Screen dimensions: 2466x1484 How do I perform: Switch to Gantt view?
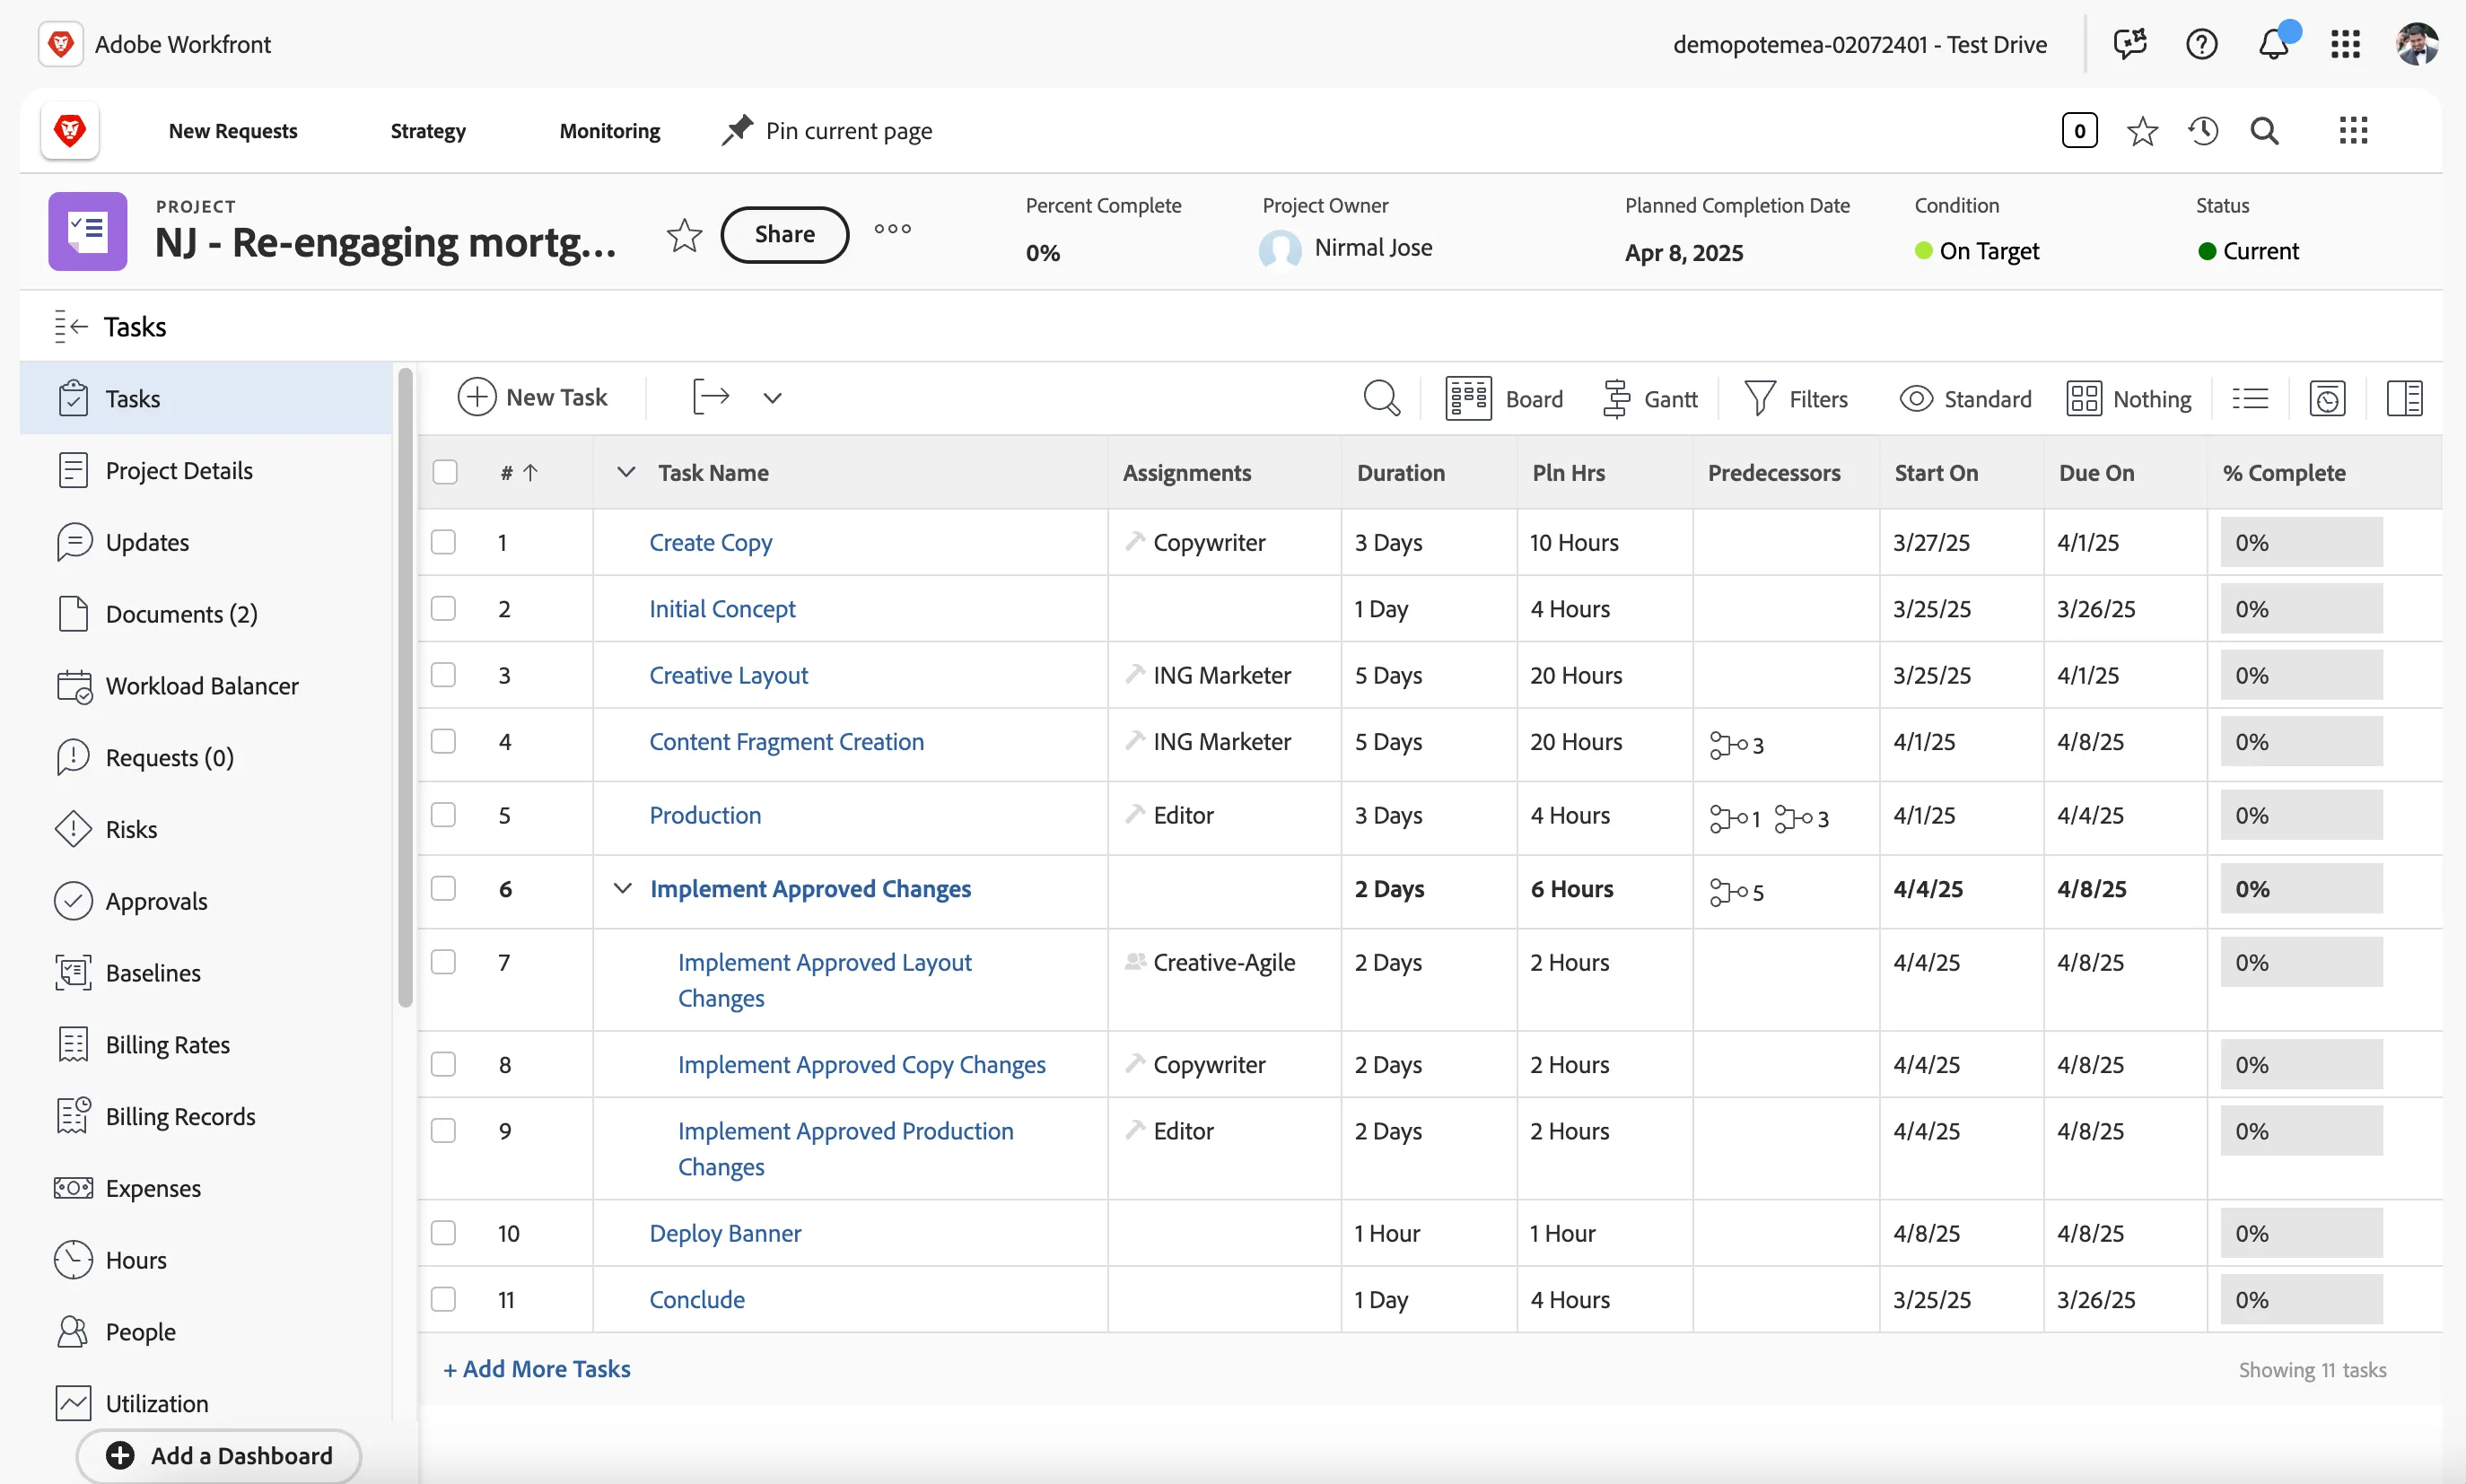(x=1649, y=398)
